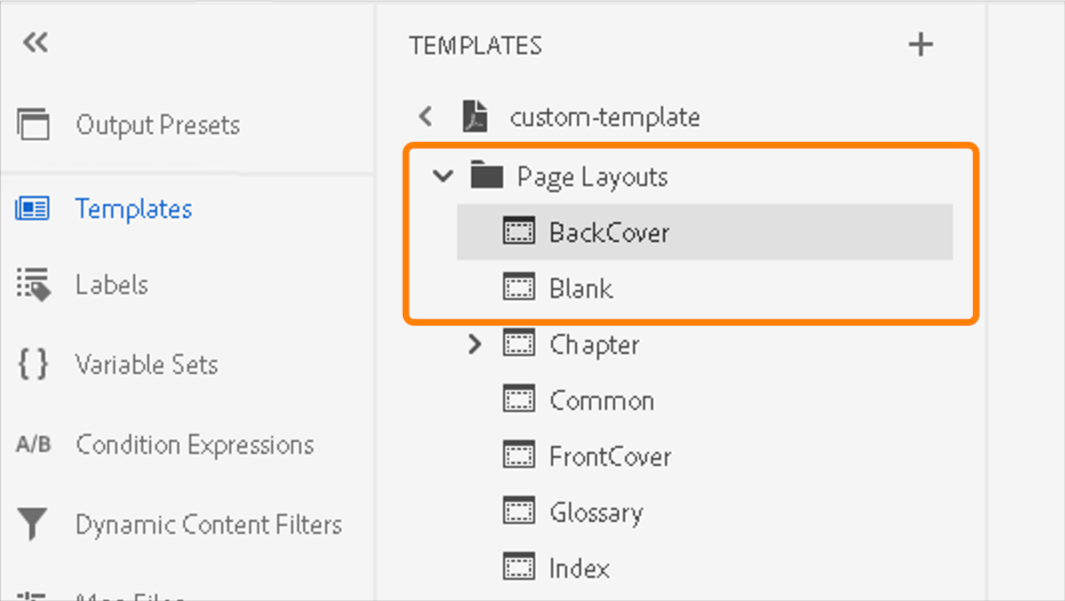Viewport: 1065px width, 601px height.
Task: Select the Variable Sets braces icon
Action: coord(31,364)
